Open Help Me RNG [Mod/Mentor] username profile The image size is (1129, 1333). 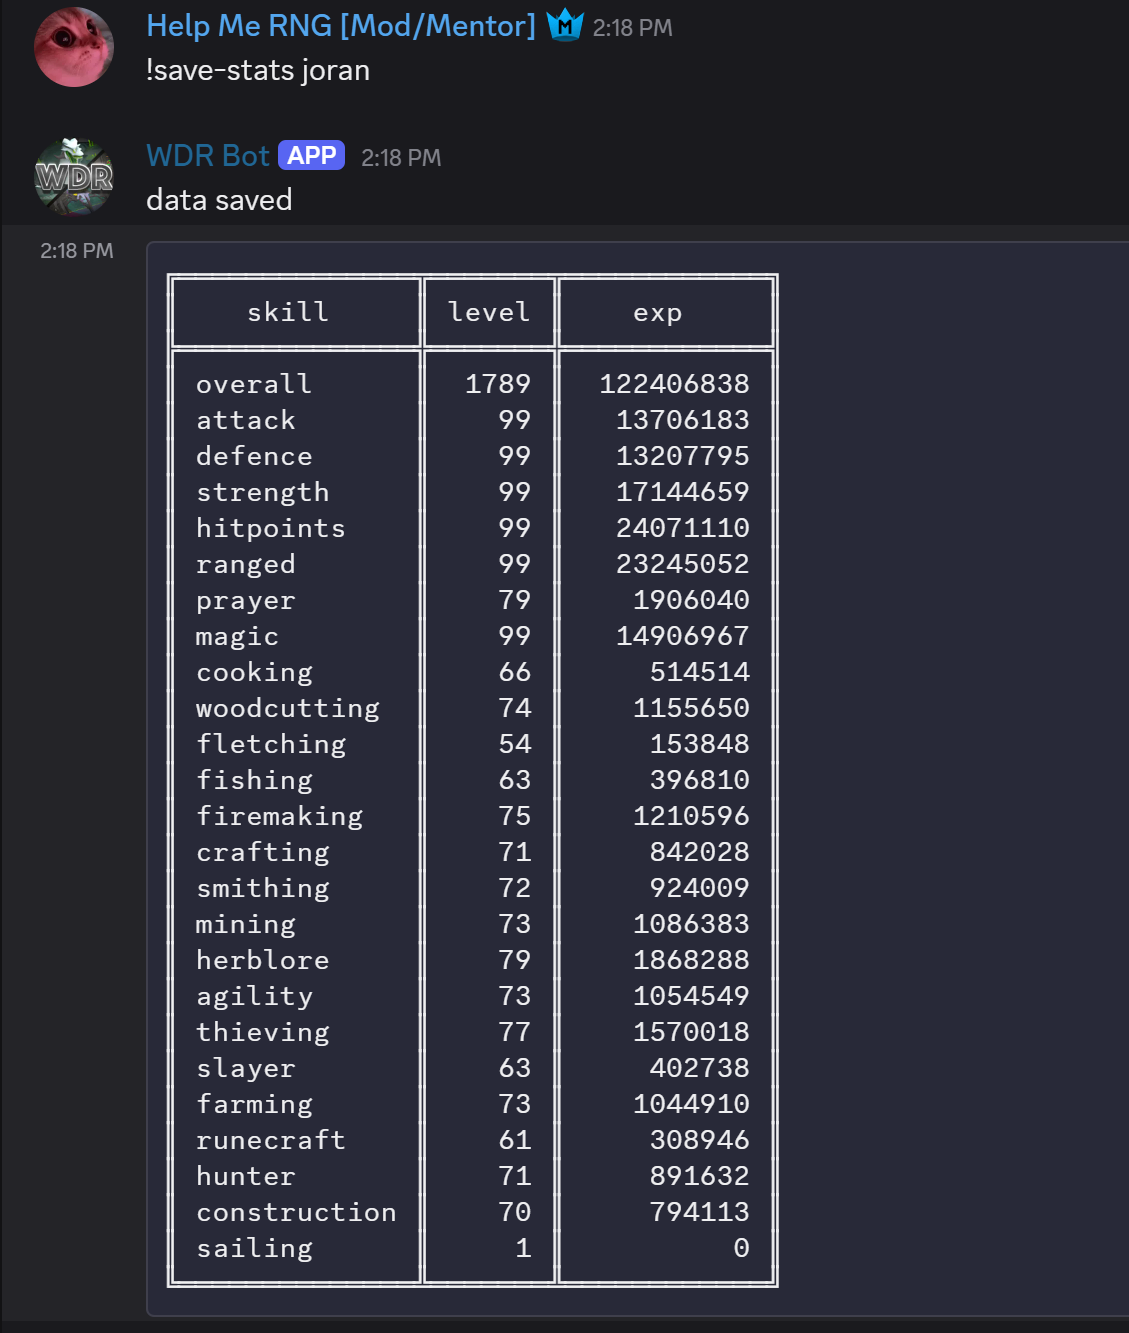tap(340, 26)
